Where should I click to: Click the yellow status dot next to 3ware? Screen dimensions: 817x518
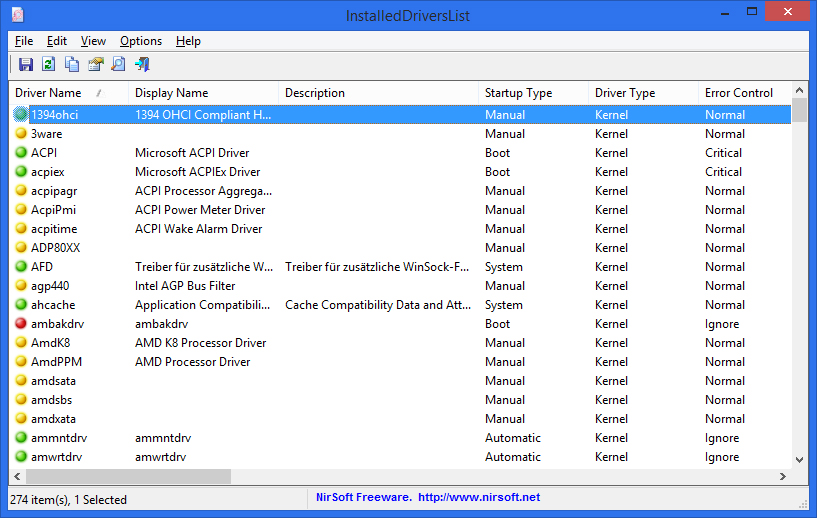[x=21, y=133]
